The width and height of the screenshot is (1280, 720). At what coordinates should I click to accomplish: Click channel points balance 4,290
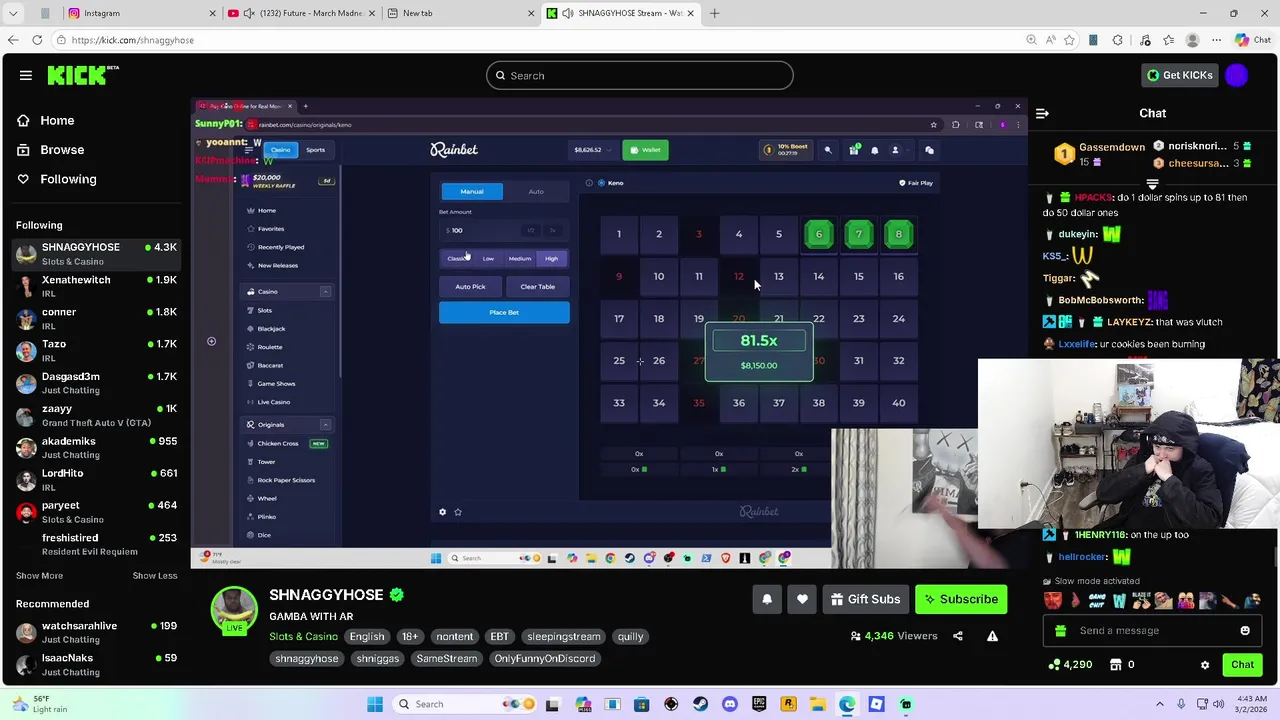pos(1070,665)
